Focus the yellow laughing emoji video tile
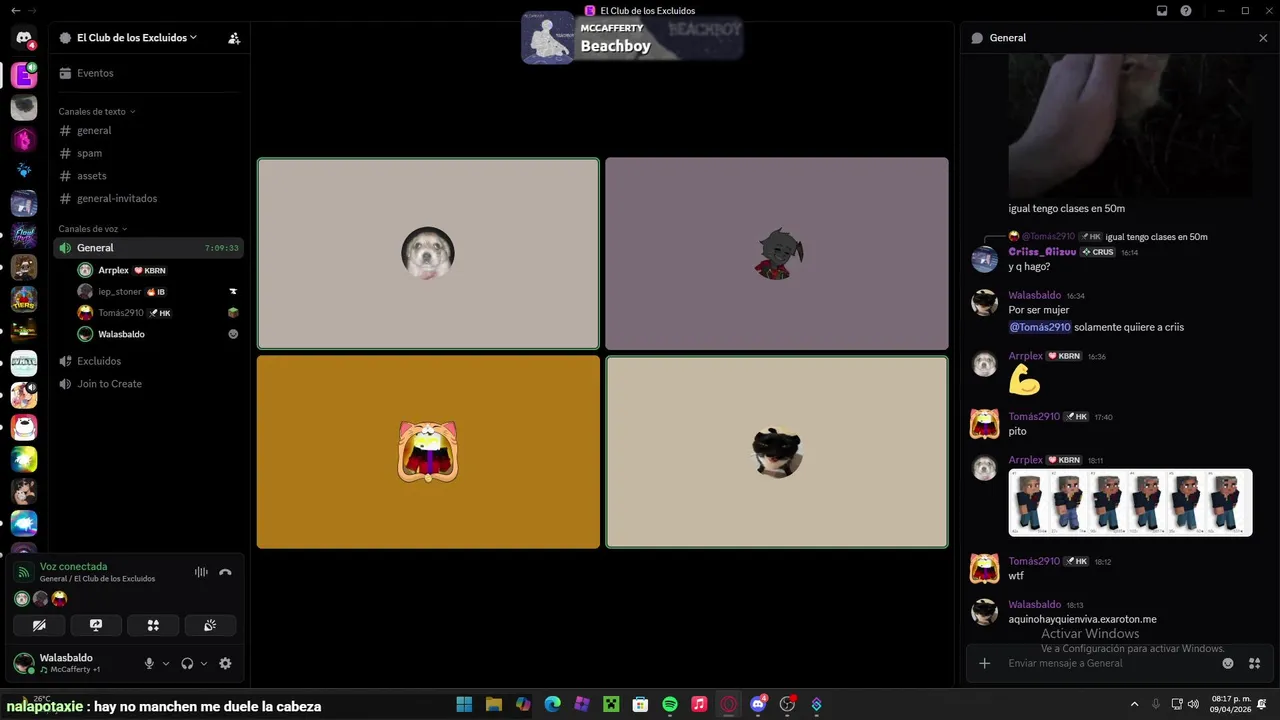 pyautogui.click(x=428, y=452)
